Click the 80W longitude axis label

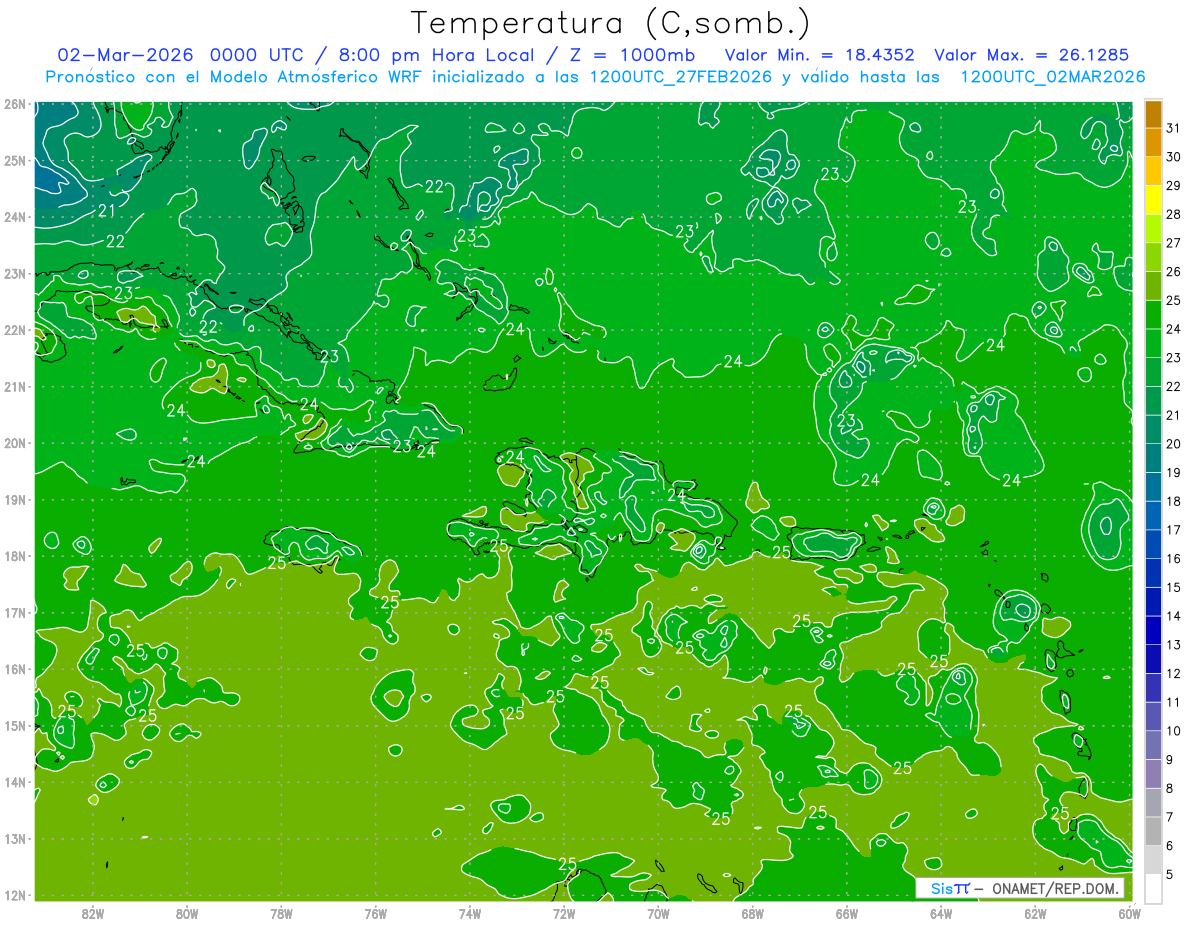187,913
